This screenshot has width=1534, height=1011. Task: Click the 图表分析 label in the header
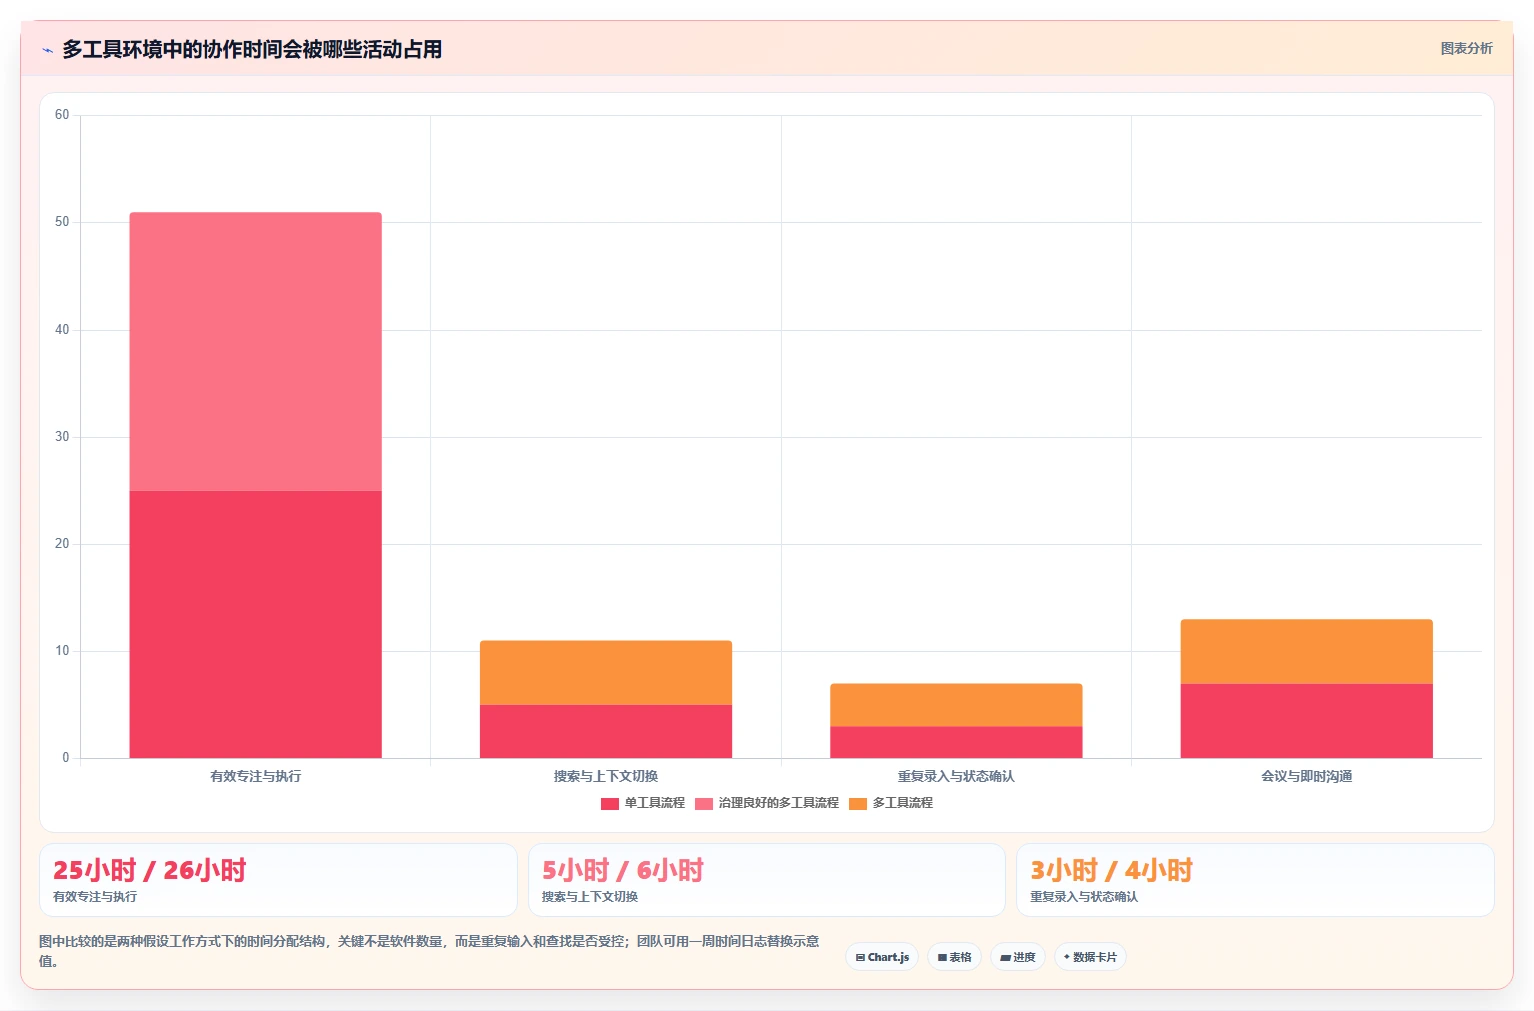(1466, 49)
